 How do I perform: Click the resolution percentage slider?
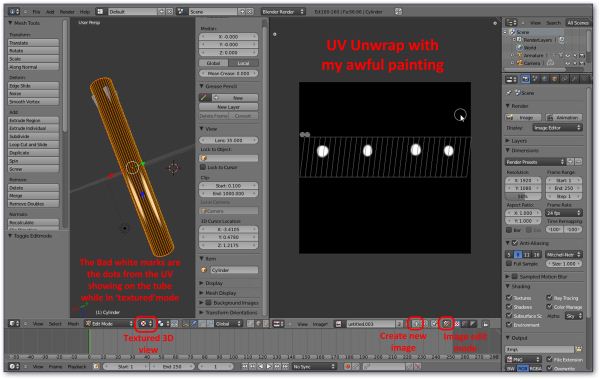523,196
